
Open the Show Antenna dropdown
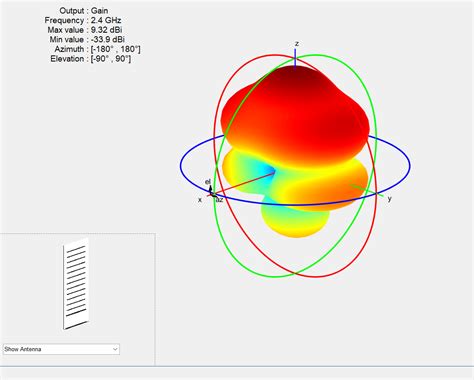click(x=61, y=349)
